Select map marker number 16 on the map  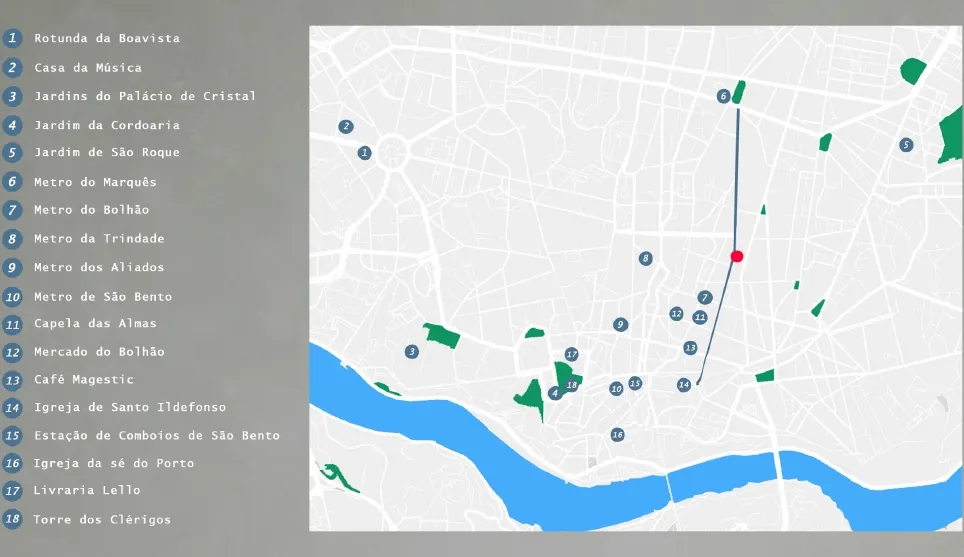click(x=617, y=434)
